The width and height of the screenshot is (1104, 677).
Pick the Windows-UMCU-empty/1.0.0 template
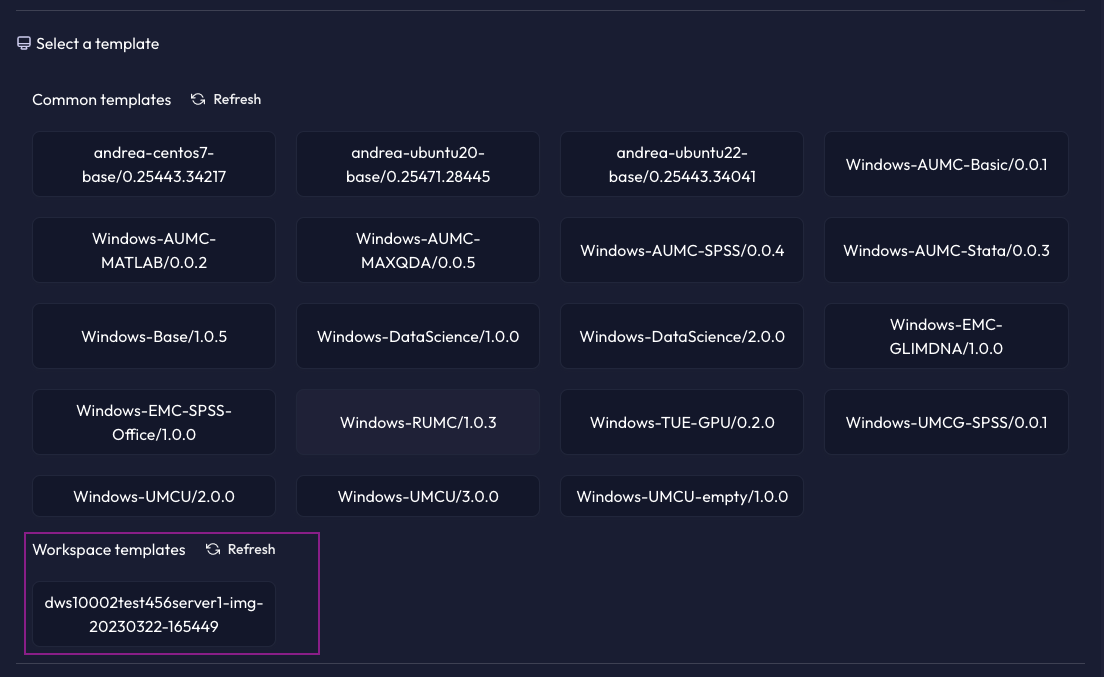tap(682, 496)
